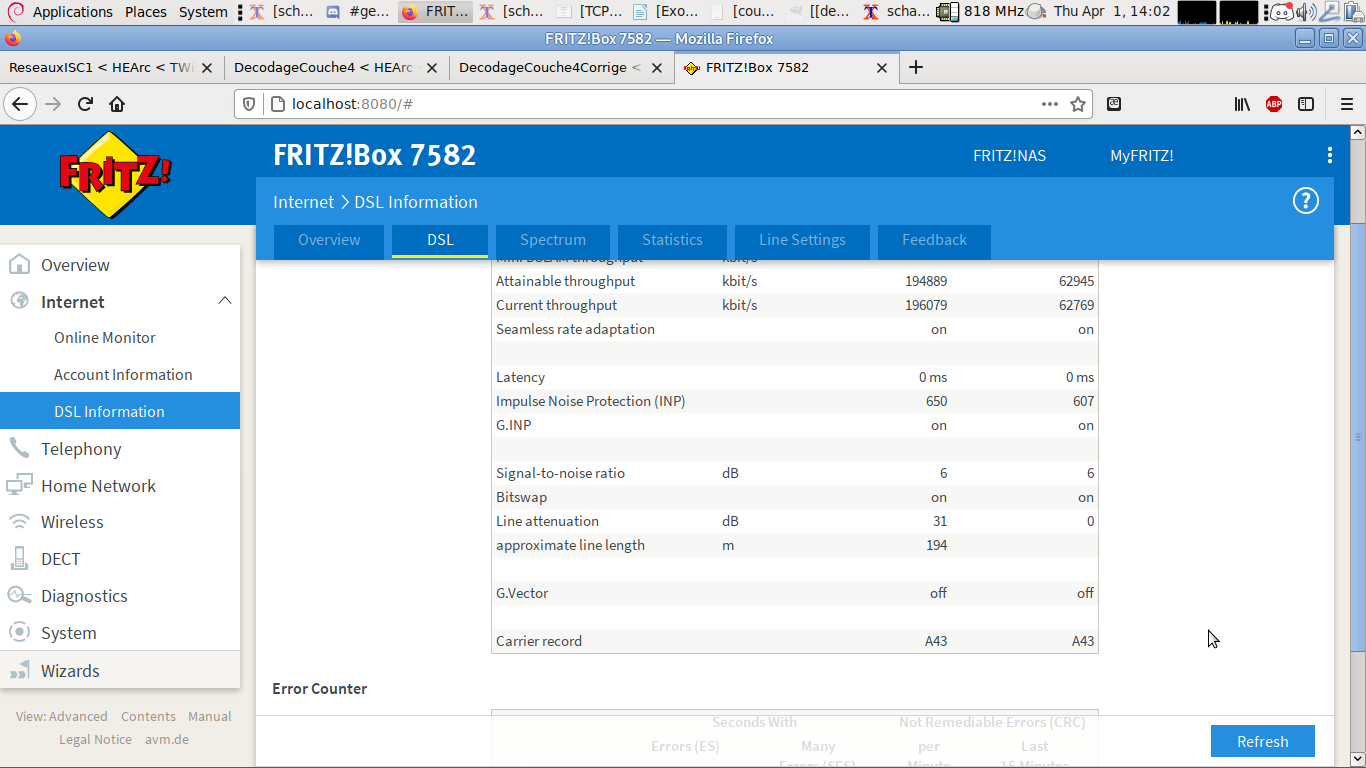Click the Home Network computer icon
1366x768 pixels.
point(19,485)
